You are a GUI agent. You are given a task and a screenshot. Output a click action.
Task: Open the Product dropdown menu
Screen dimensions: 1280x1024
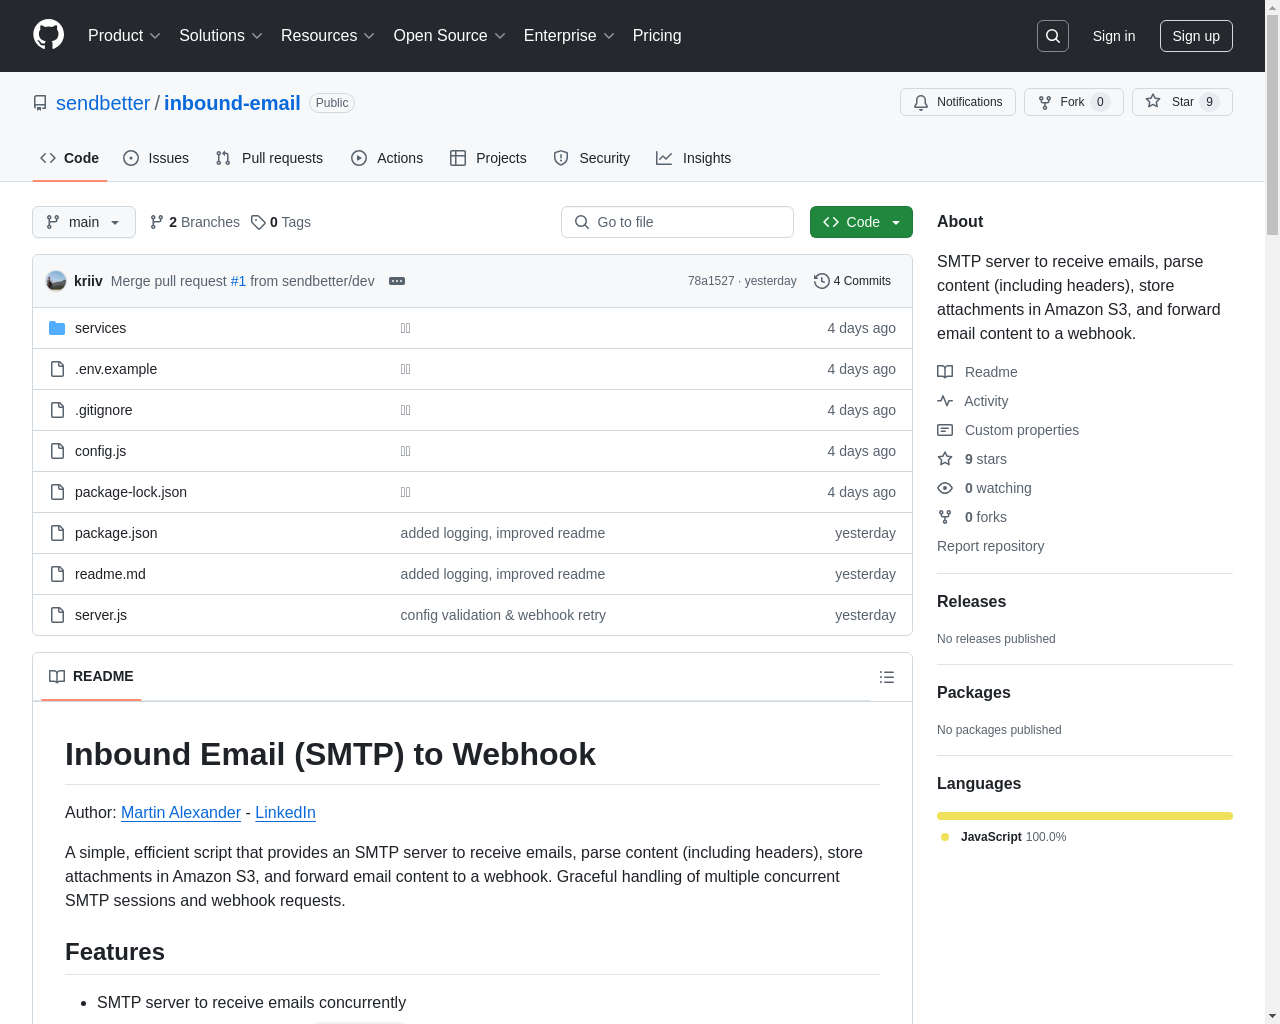tap(124, 36)
